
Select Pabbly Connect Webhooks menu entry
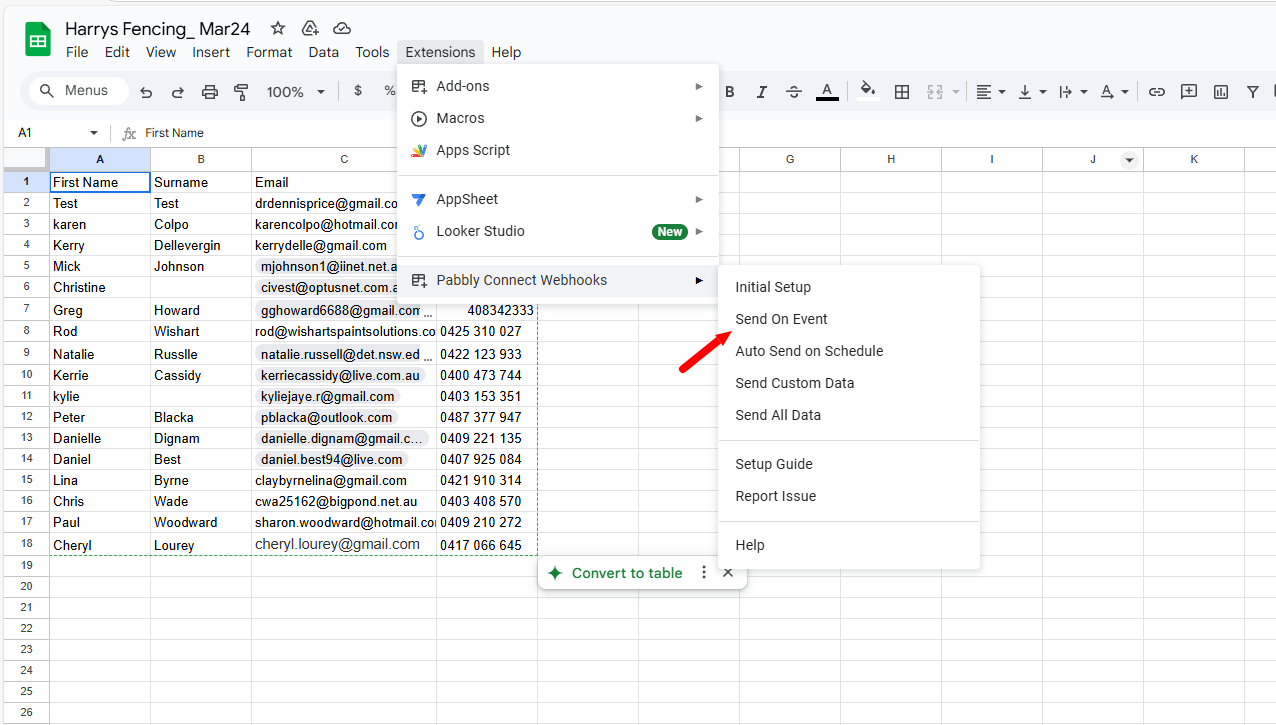click(558, 280)
